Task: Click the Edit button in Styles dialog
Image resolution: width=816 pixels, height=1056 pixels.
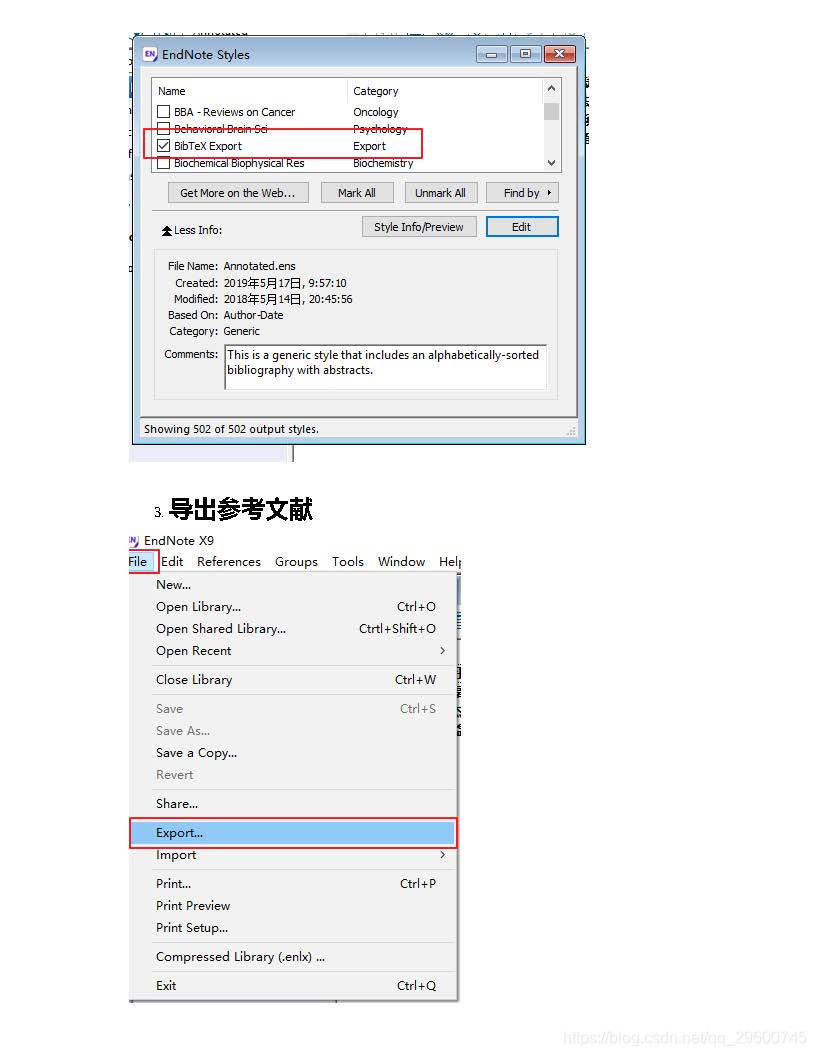Action: tap(522, 227)
